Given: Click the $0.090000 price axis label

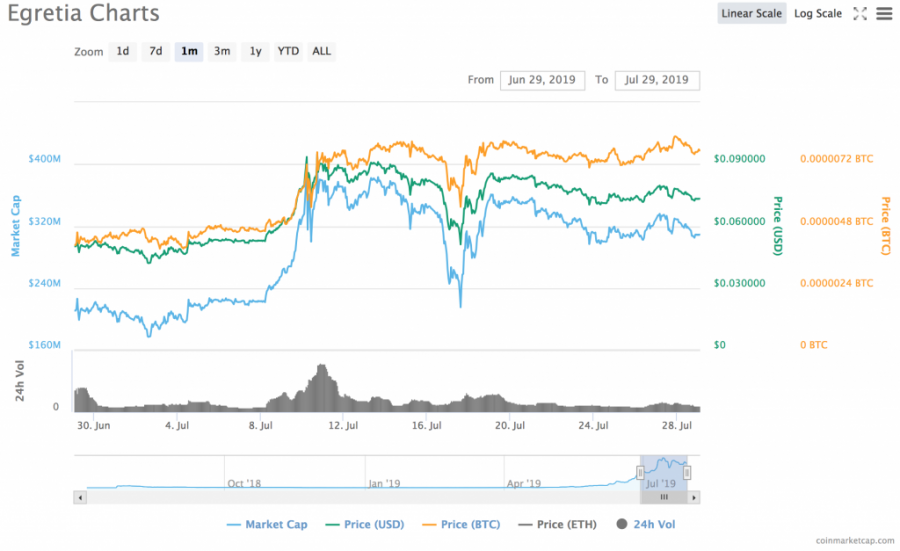Looking at the screenshot, I should pyautogui.click(x=739, y=159).
